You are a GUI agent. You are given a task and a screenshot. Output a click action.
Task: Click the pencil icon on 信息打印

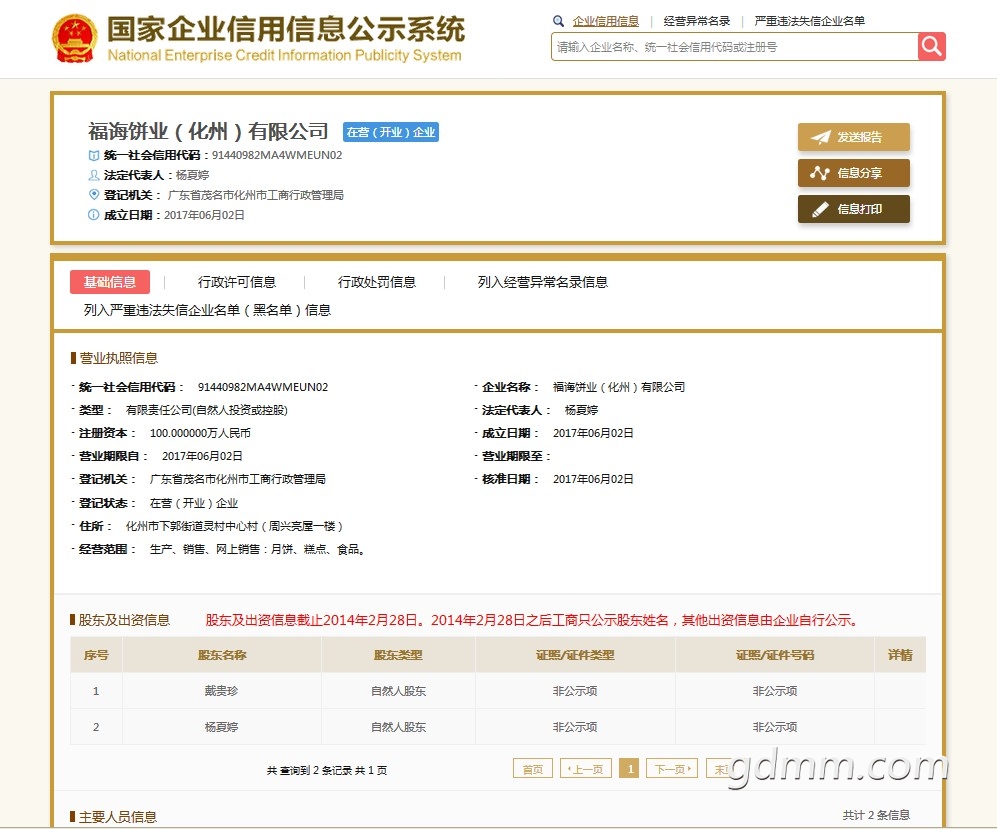(x=820, y=209)
